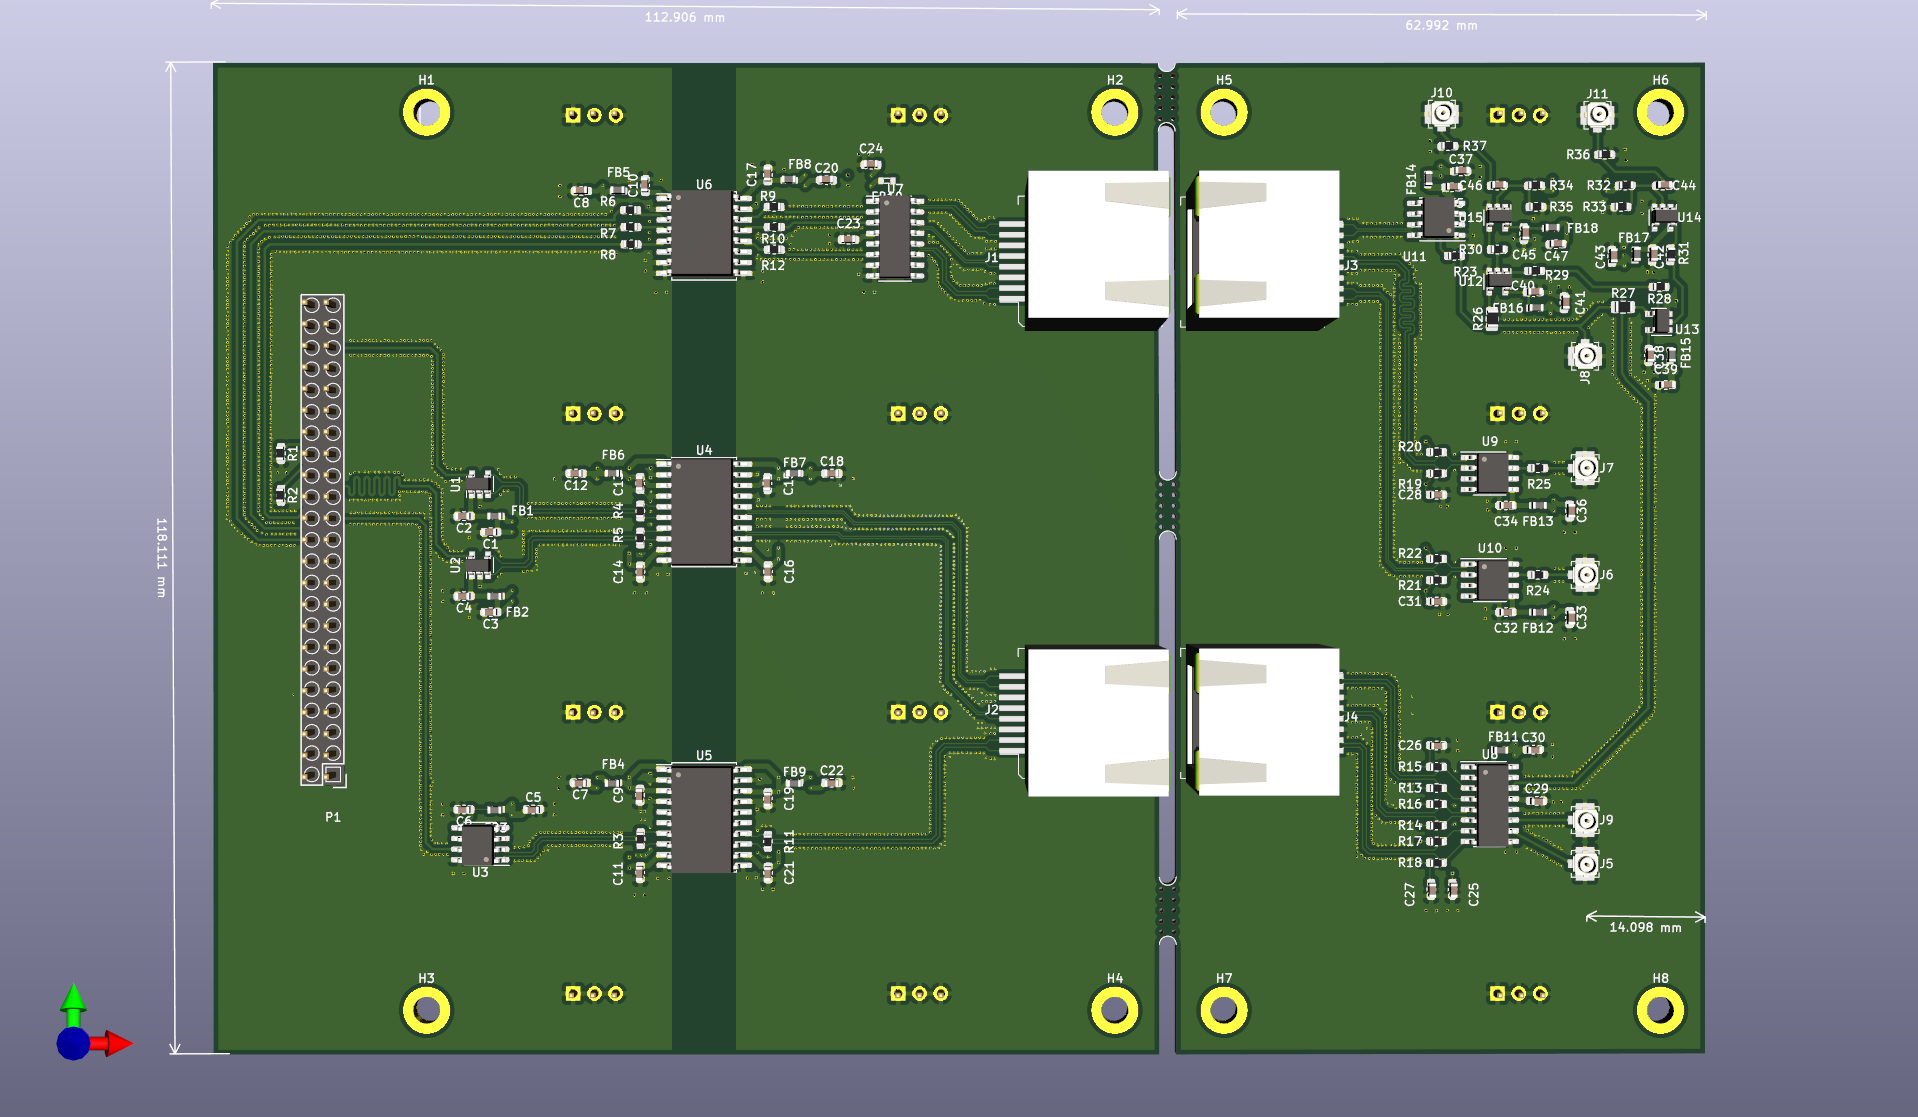
Task: Click the R27 resistor
Action: [x=1623, y=307]
